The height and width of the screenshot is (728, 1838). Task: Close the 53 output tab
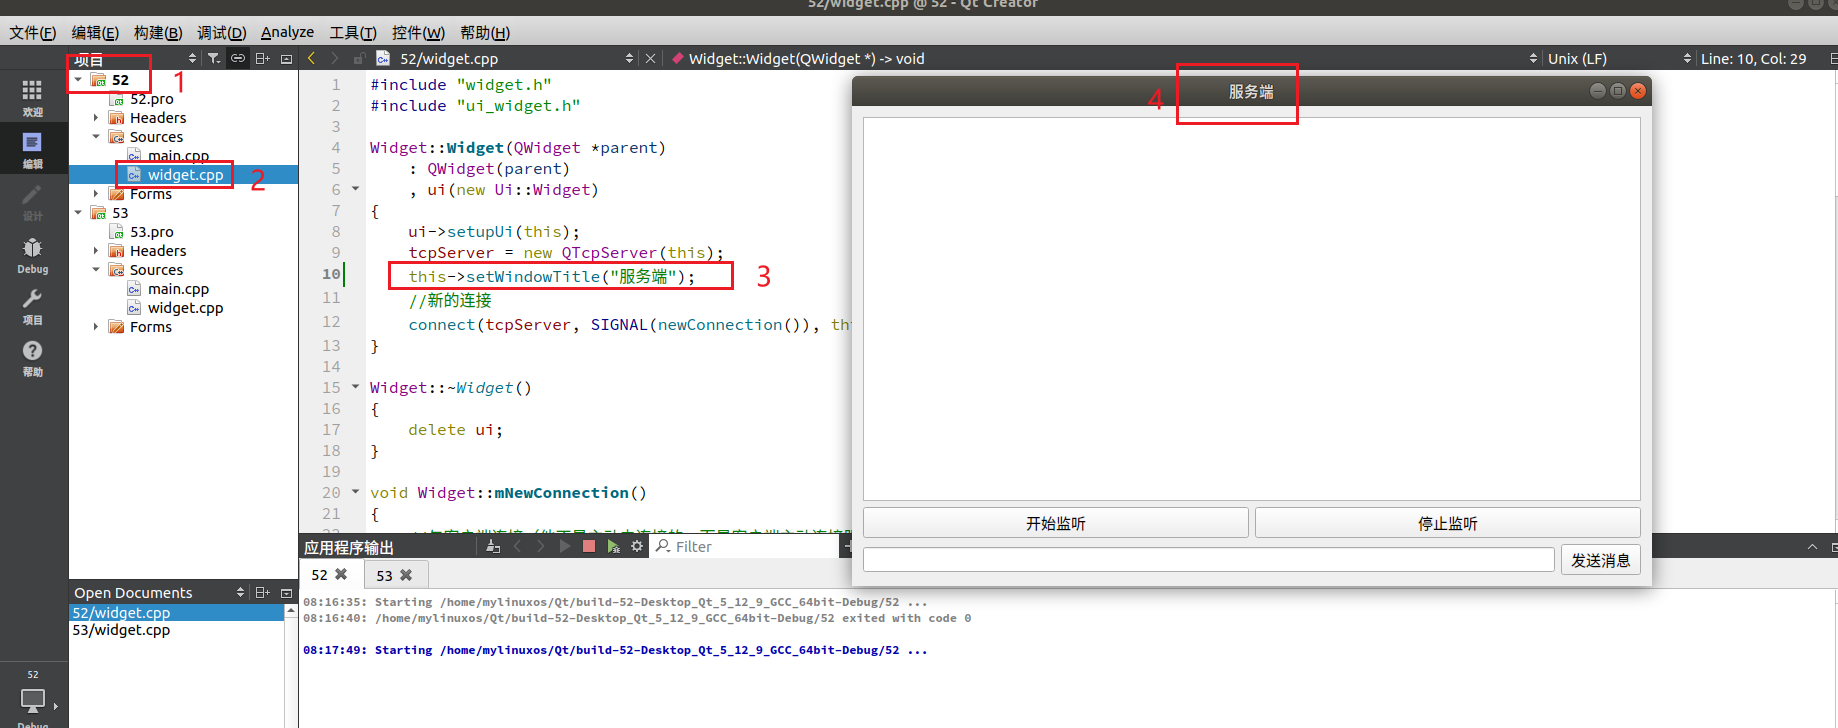[406, 575]
